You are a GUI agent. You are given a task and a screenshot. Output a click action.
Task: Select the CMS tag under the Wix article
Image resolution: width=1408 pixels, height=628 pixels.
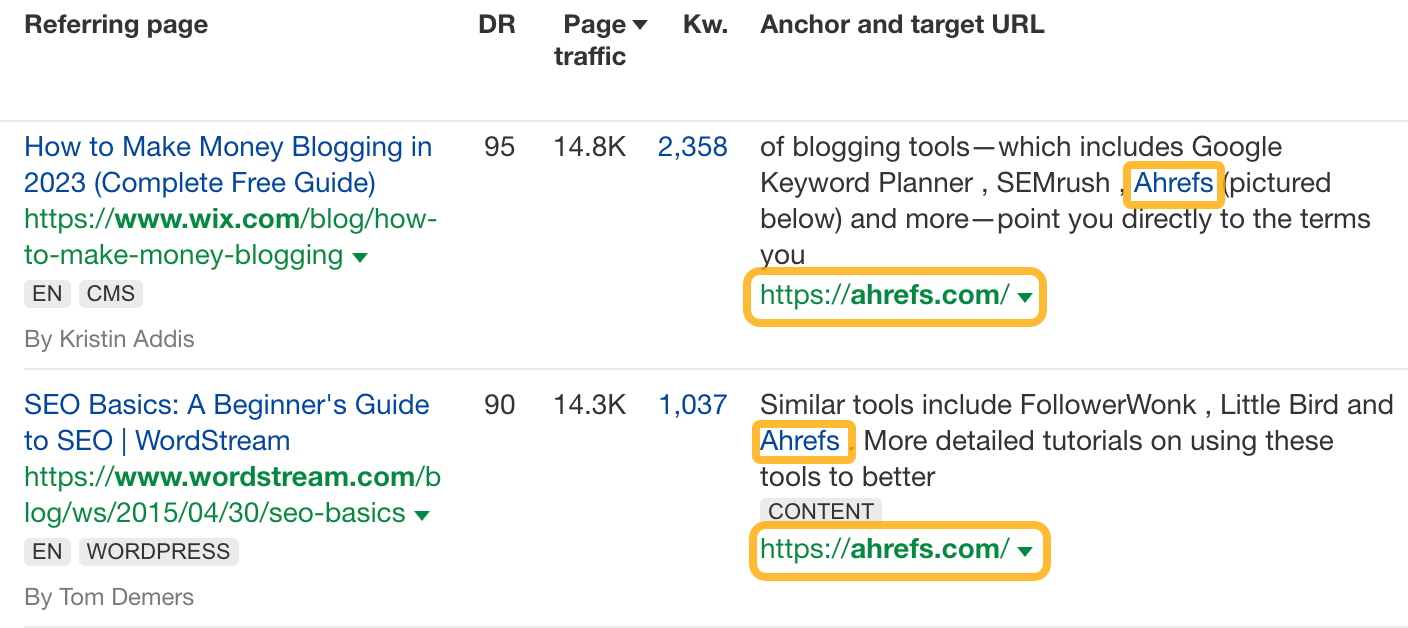[x=110, y=293]
